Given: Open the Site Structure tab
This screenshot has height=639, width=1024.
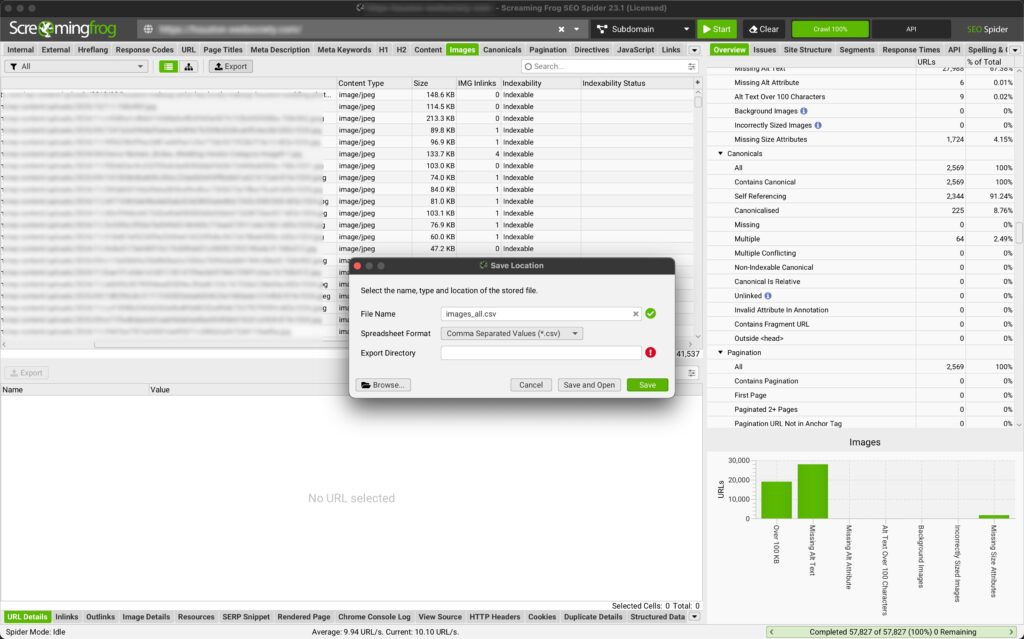Looking at the screenshot, I should point(806,49).
